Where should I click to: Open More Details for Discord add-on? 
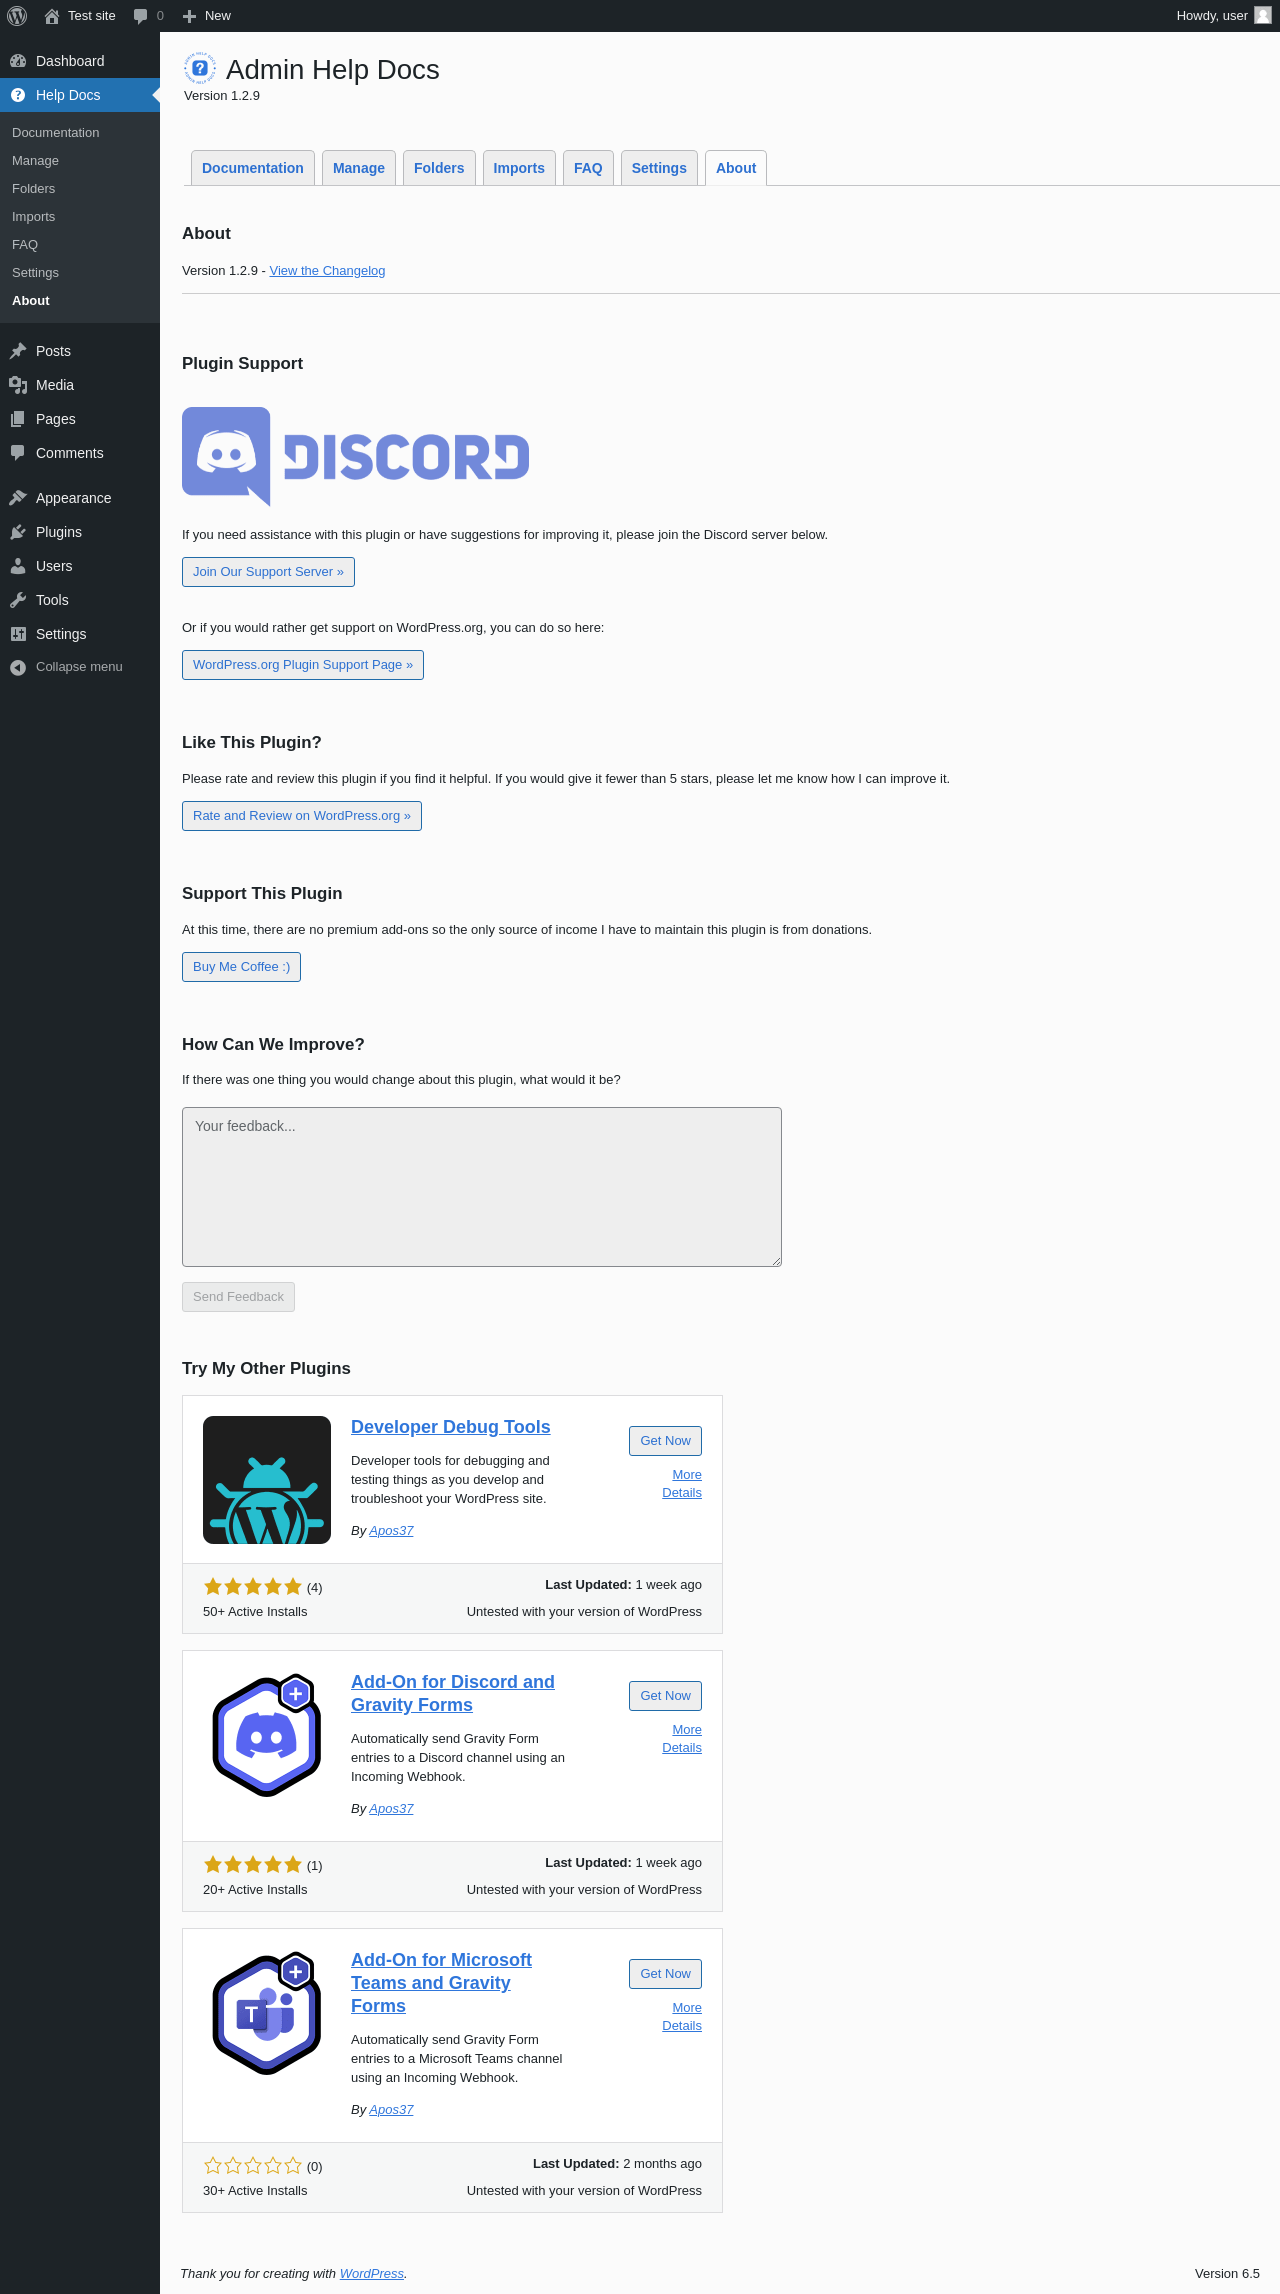click(x=682, y=1739)
